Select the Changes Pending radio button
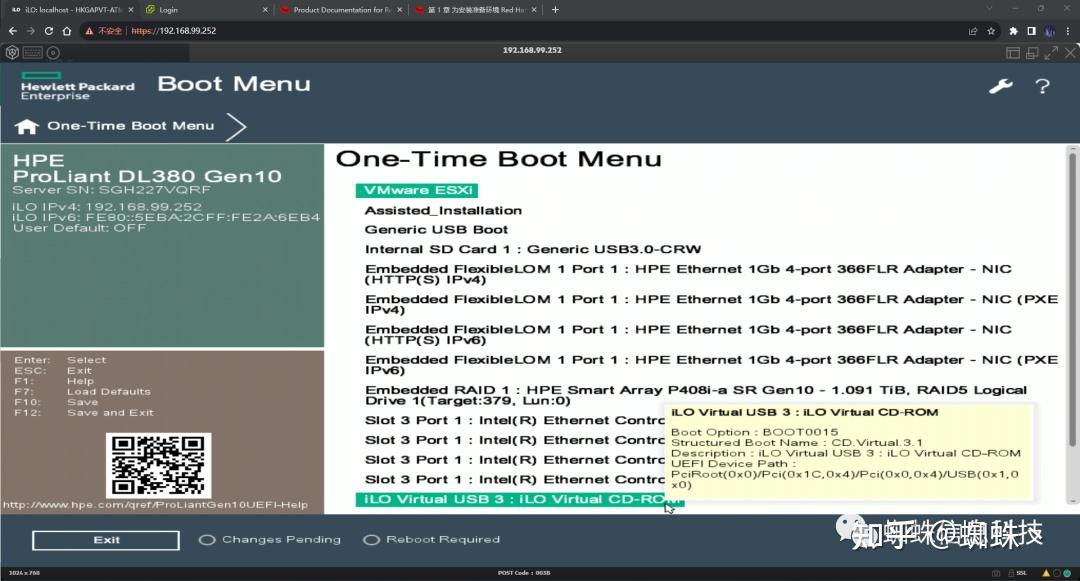The image size is (1080, 581). 207,539
